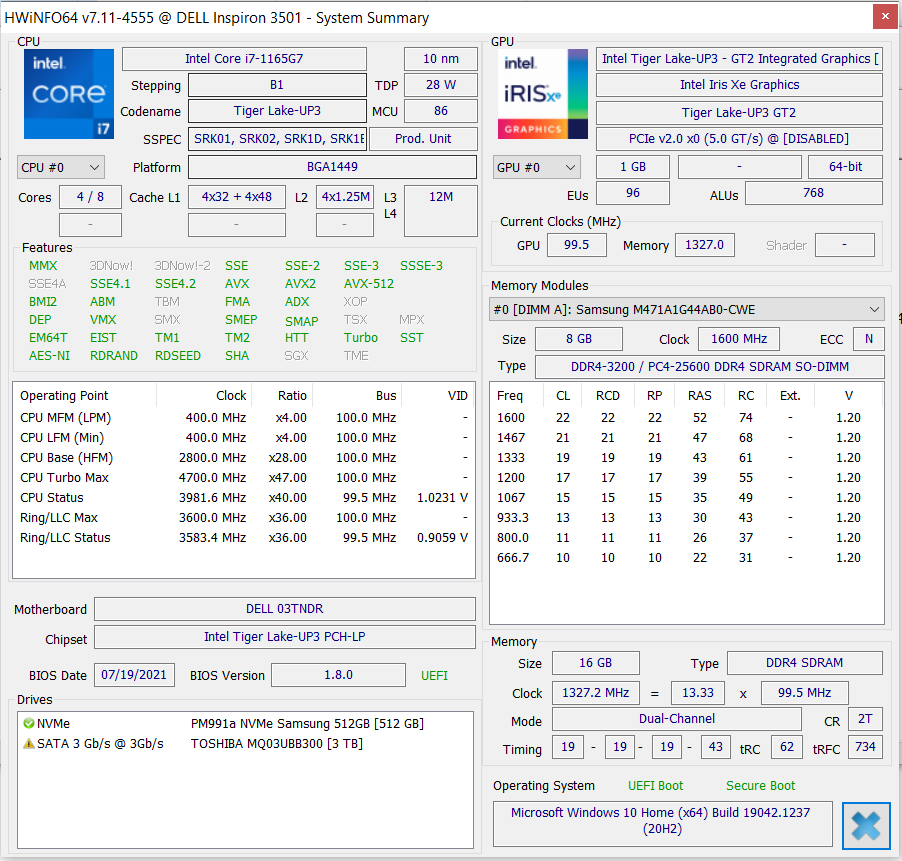
Task: Click the Intel Iris Xe Graphics logo
Action: [542, 94]
